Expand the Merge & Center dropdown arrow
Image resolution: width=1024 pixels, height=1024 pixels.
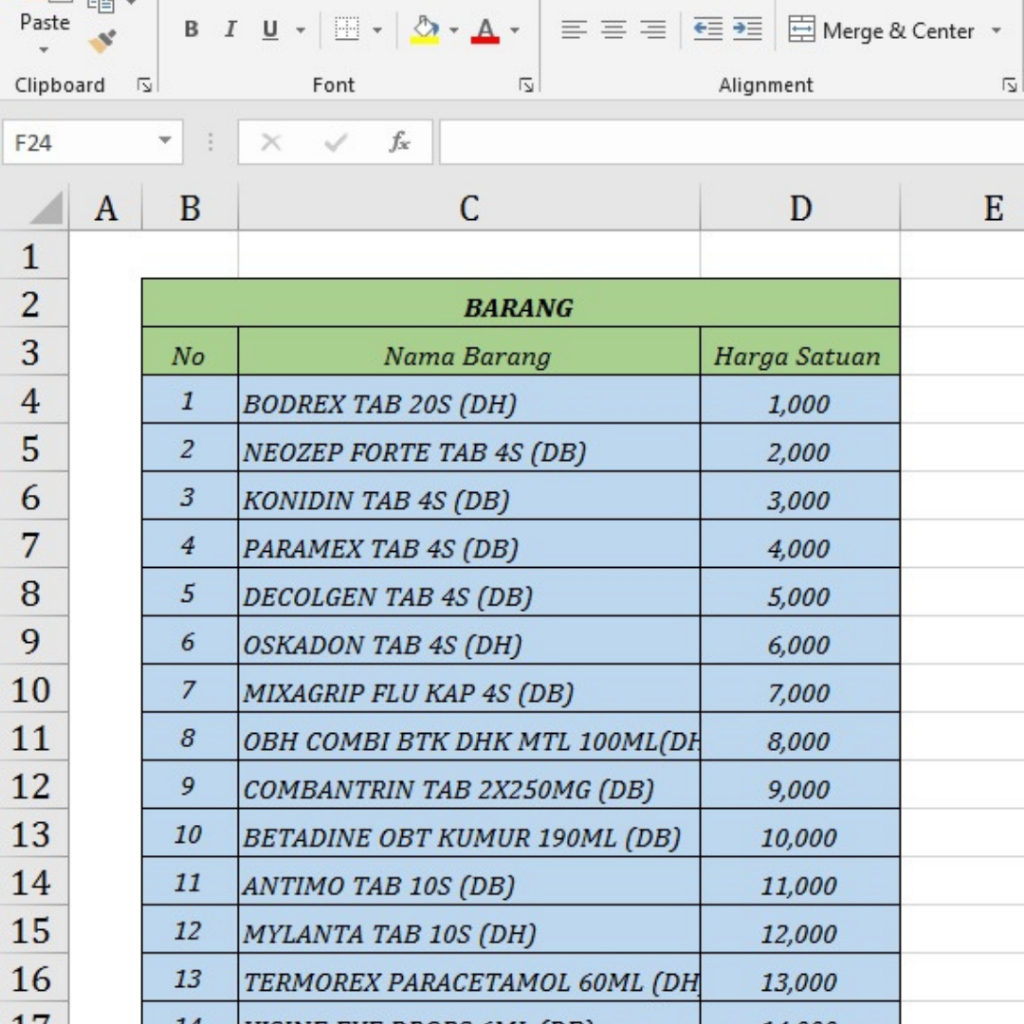point(996,31)
